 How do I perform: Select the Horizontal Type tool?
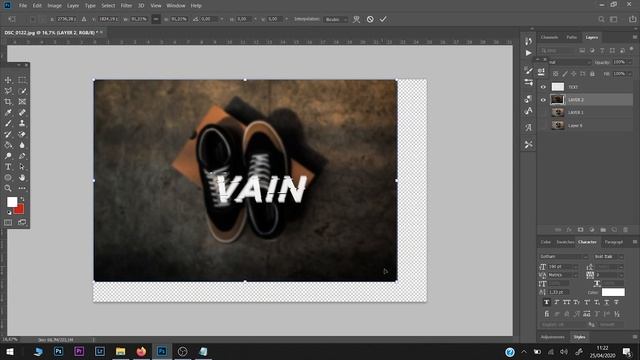pos(8,167)
